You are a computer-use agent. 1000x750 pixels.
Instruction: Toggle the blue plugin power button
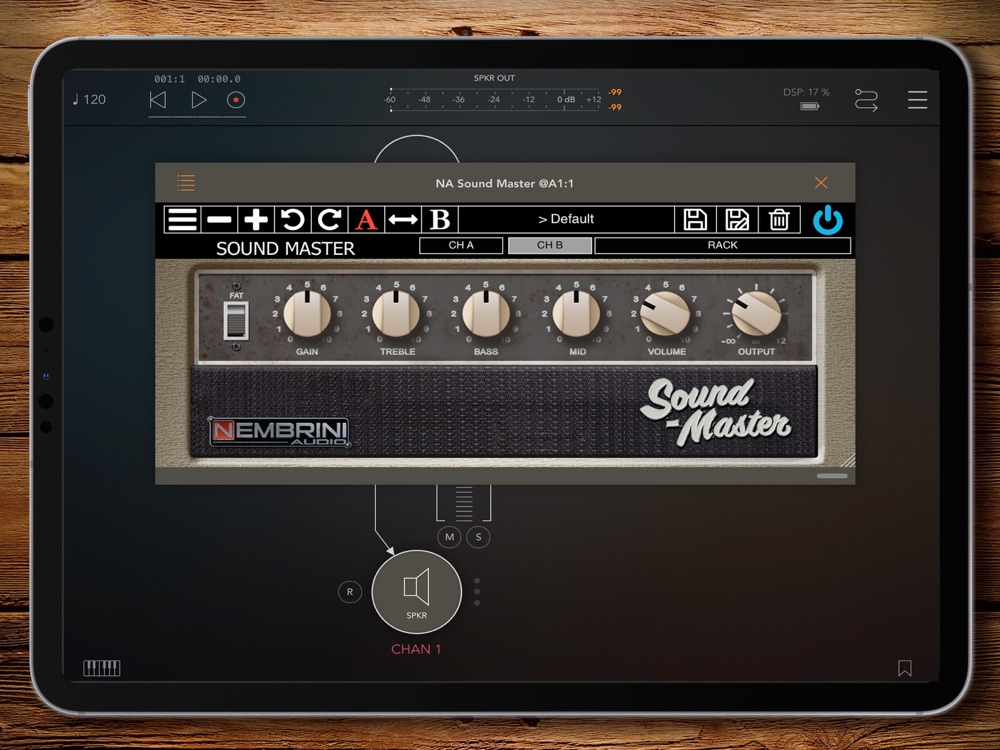click(x=828, y=220)
